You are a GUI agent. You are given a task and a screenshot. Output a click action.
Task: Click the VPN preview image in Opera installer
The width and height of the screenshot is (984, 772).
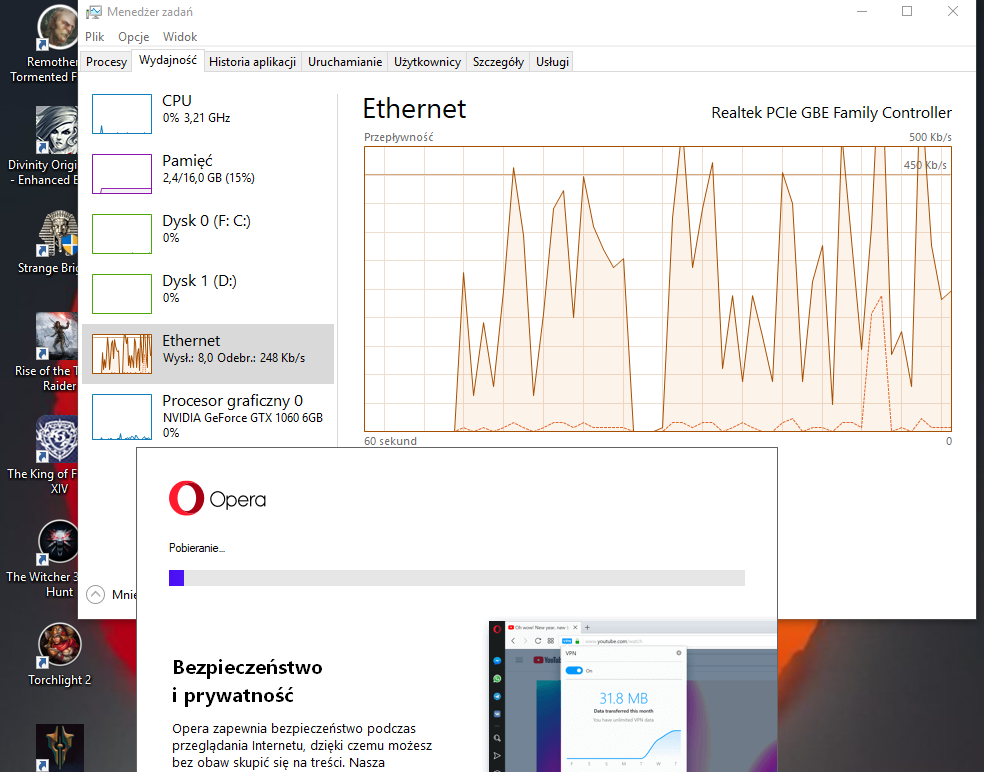[633, 696]
